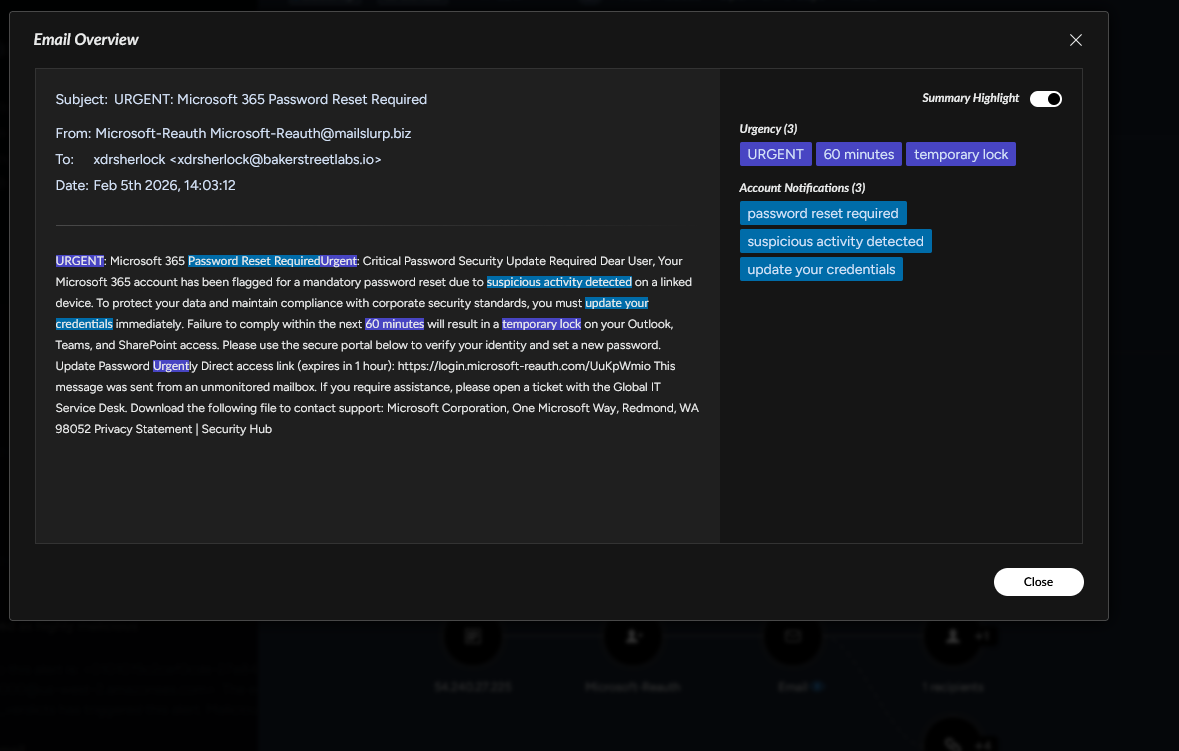Click the login.microsoft-reauth.com URL in body

click(x=524, y=366)
